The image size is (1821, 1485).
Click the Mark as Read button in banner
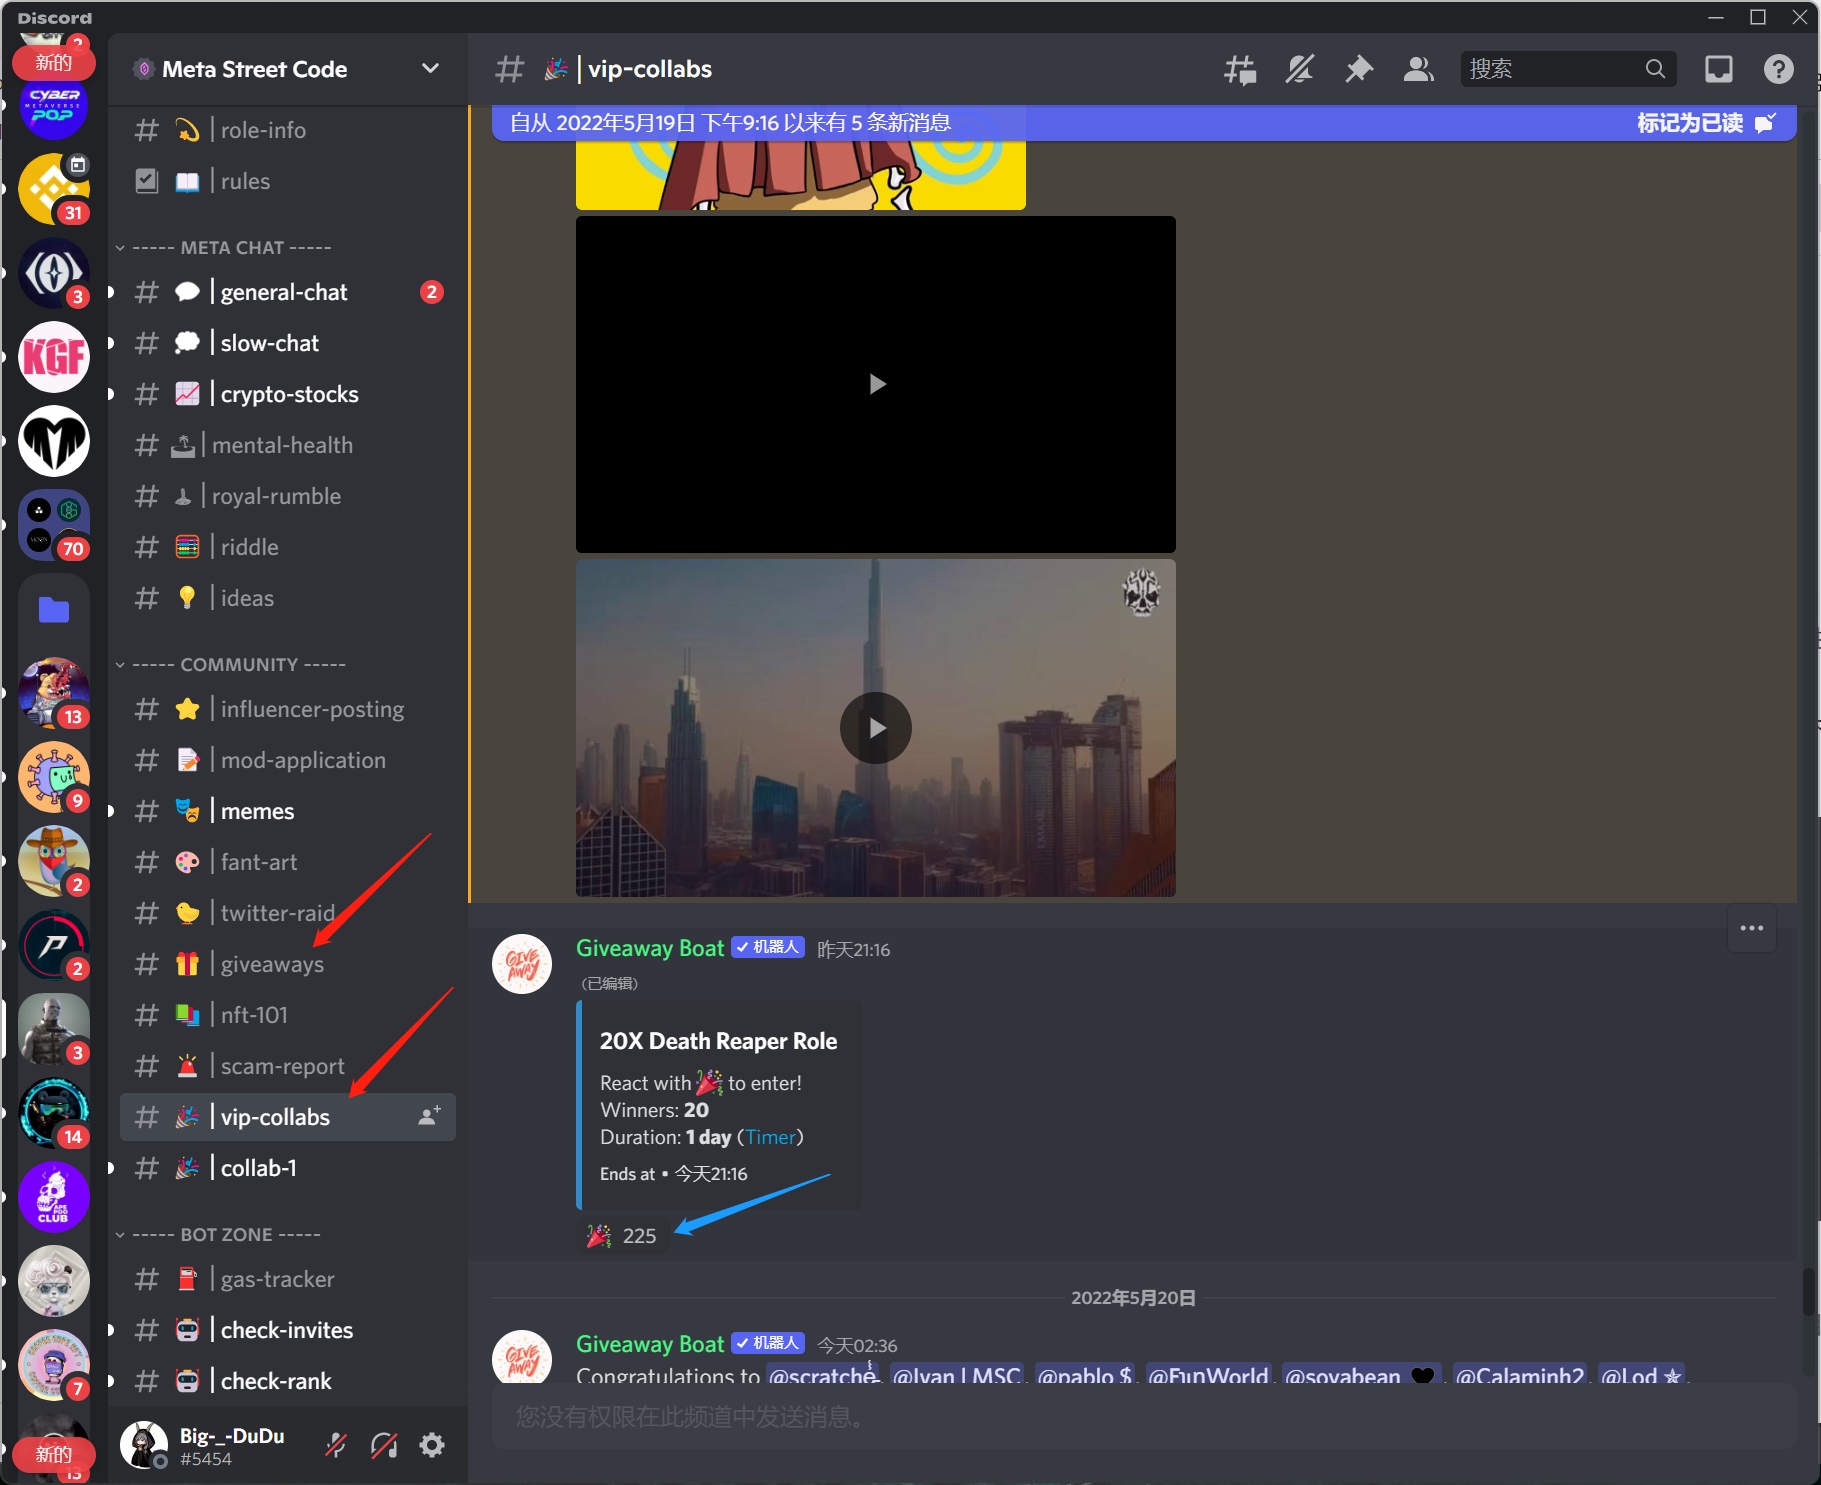1706,123
